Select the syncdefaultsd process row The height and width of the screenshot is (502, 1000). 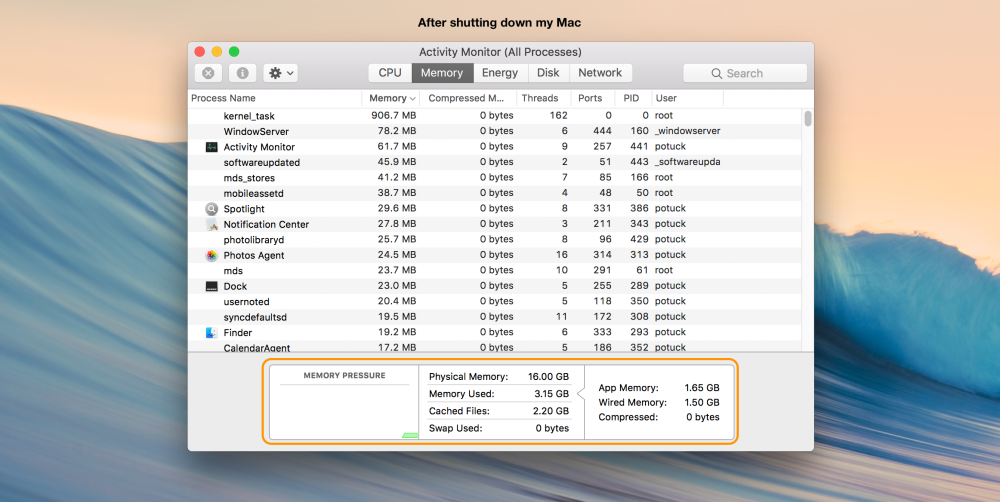(x=495, y=317)
